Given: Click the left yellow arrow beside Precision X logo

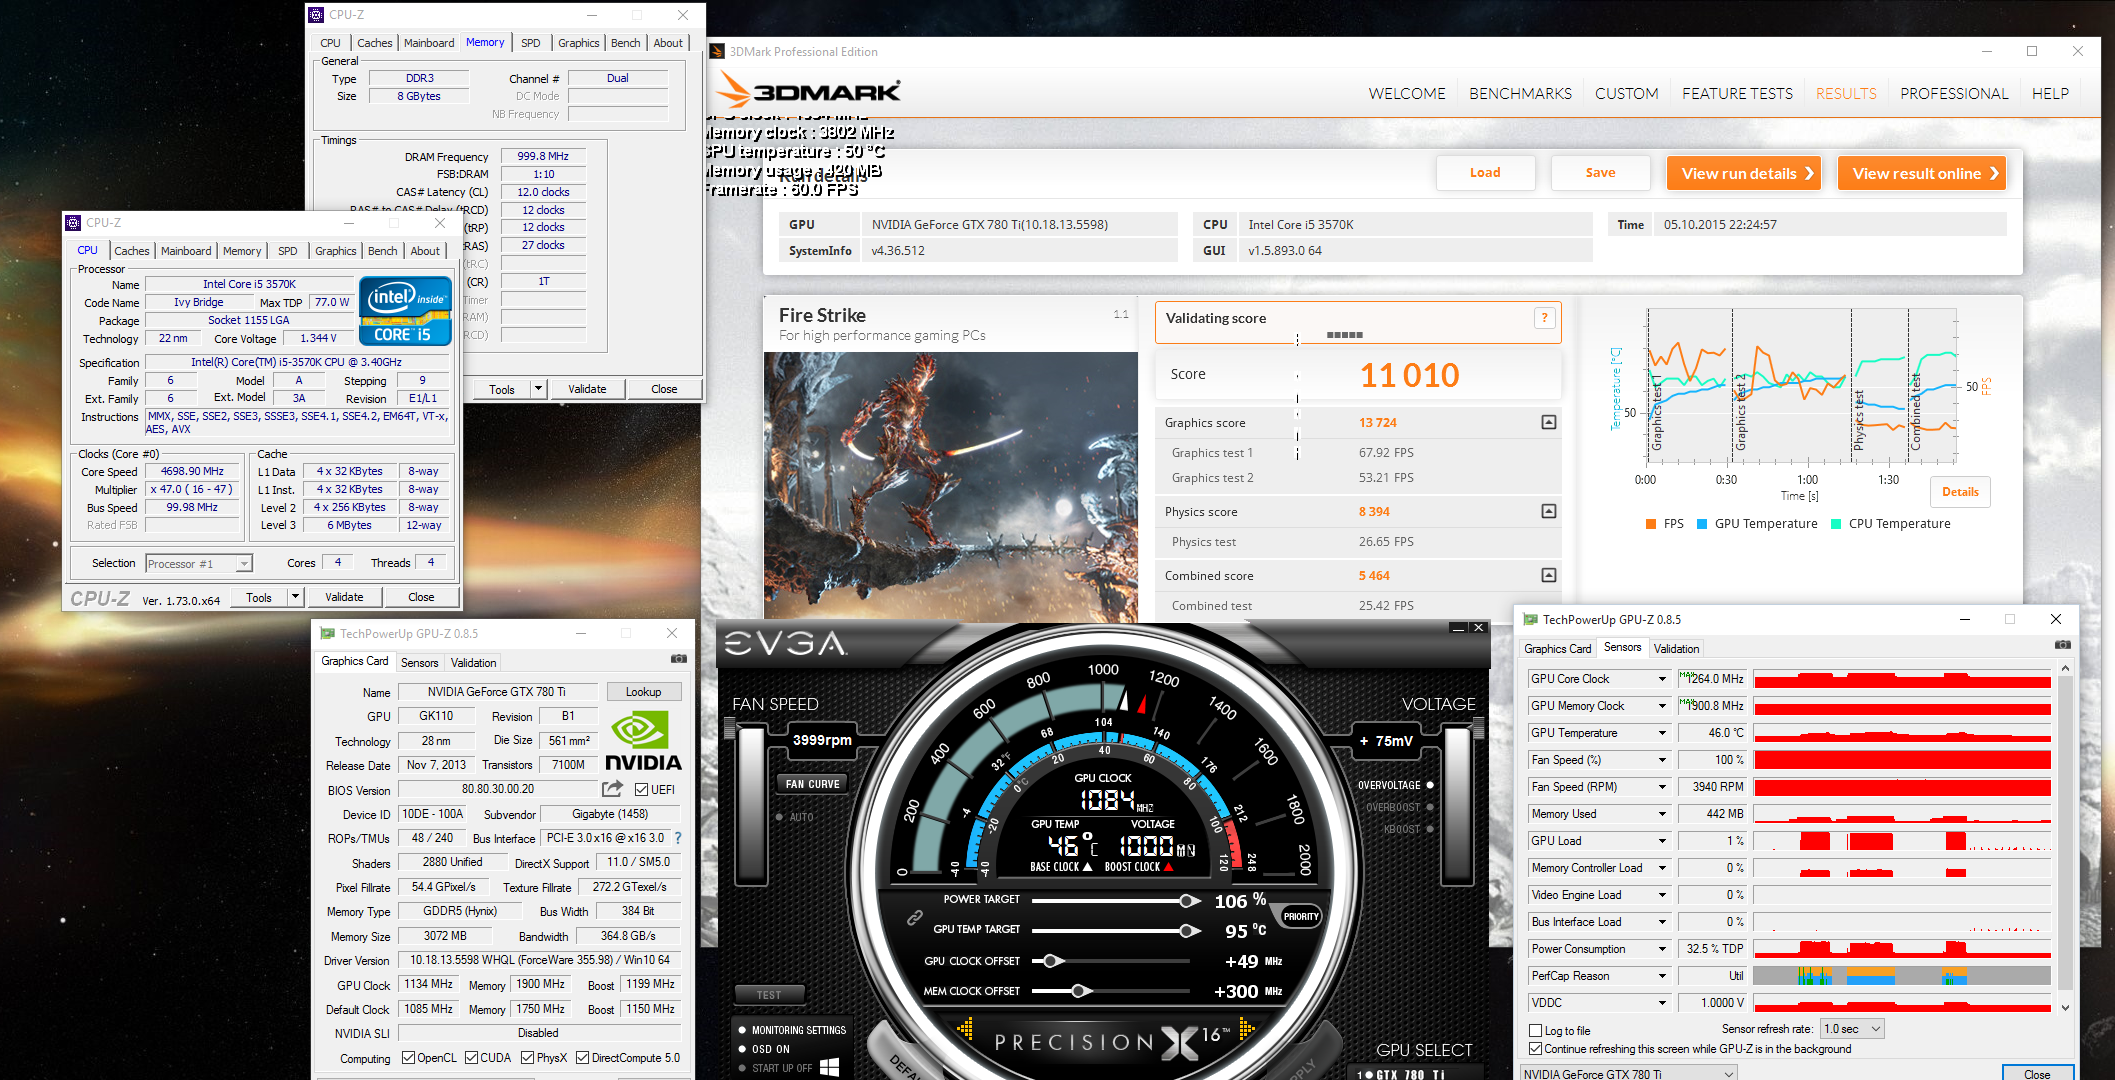Looking at the screenshot, I should tap(965, 1028).
